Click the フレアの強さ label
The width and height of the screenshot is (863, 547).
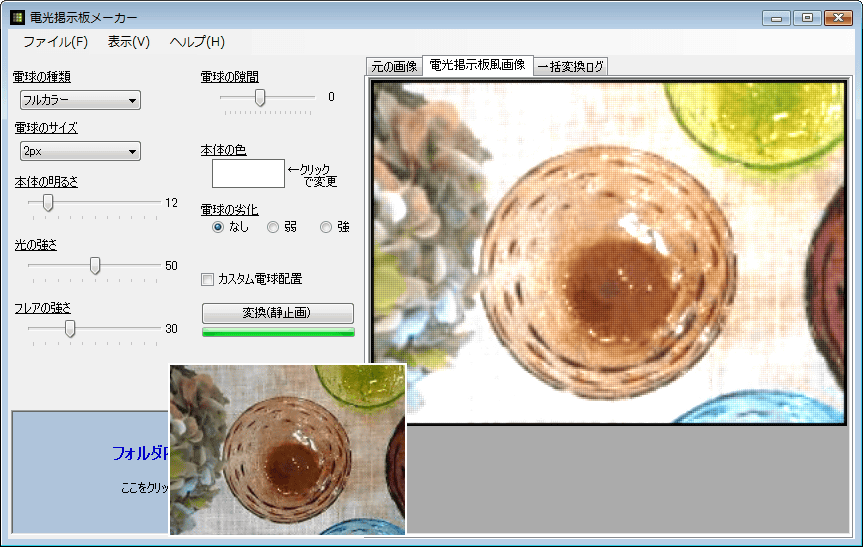pos(43,308)
